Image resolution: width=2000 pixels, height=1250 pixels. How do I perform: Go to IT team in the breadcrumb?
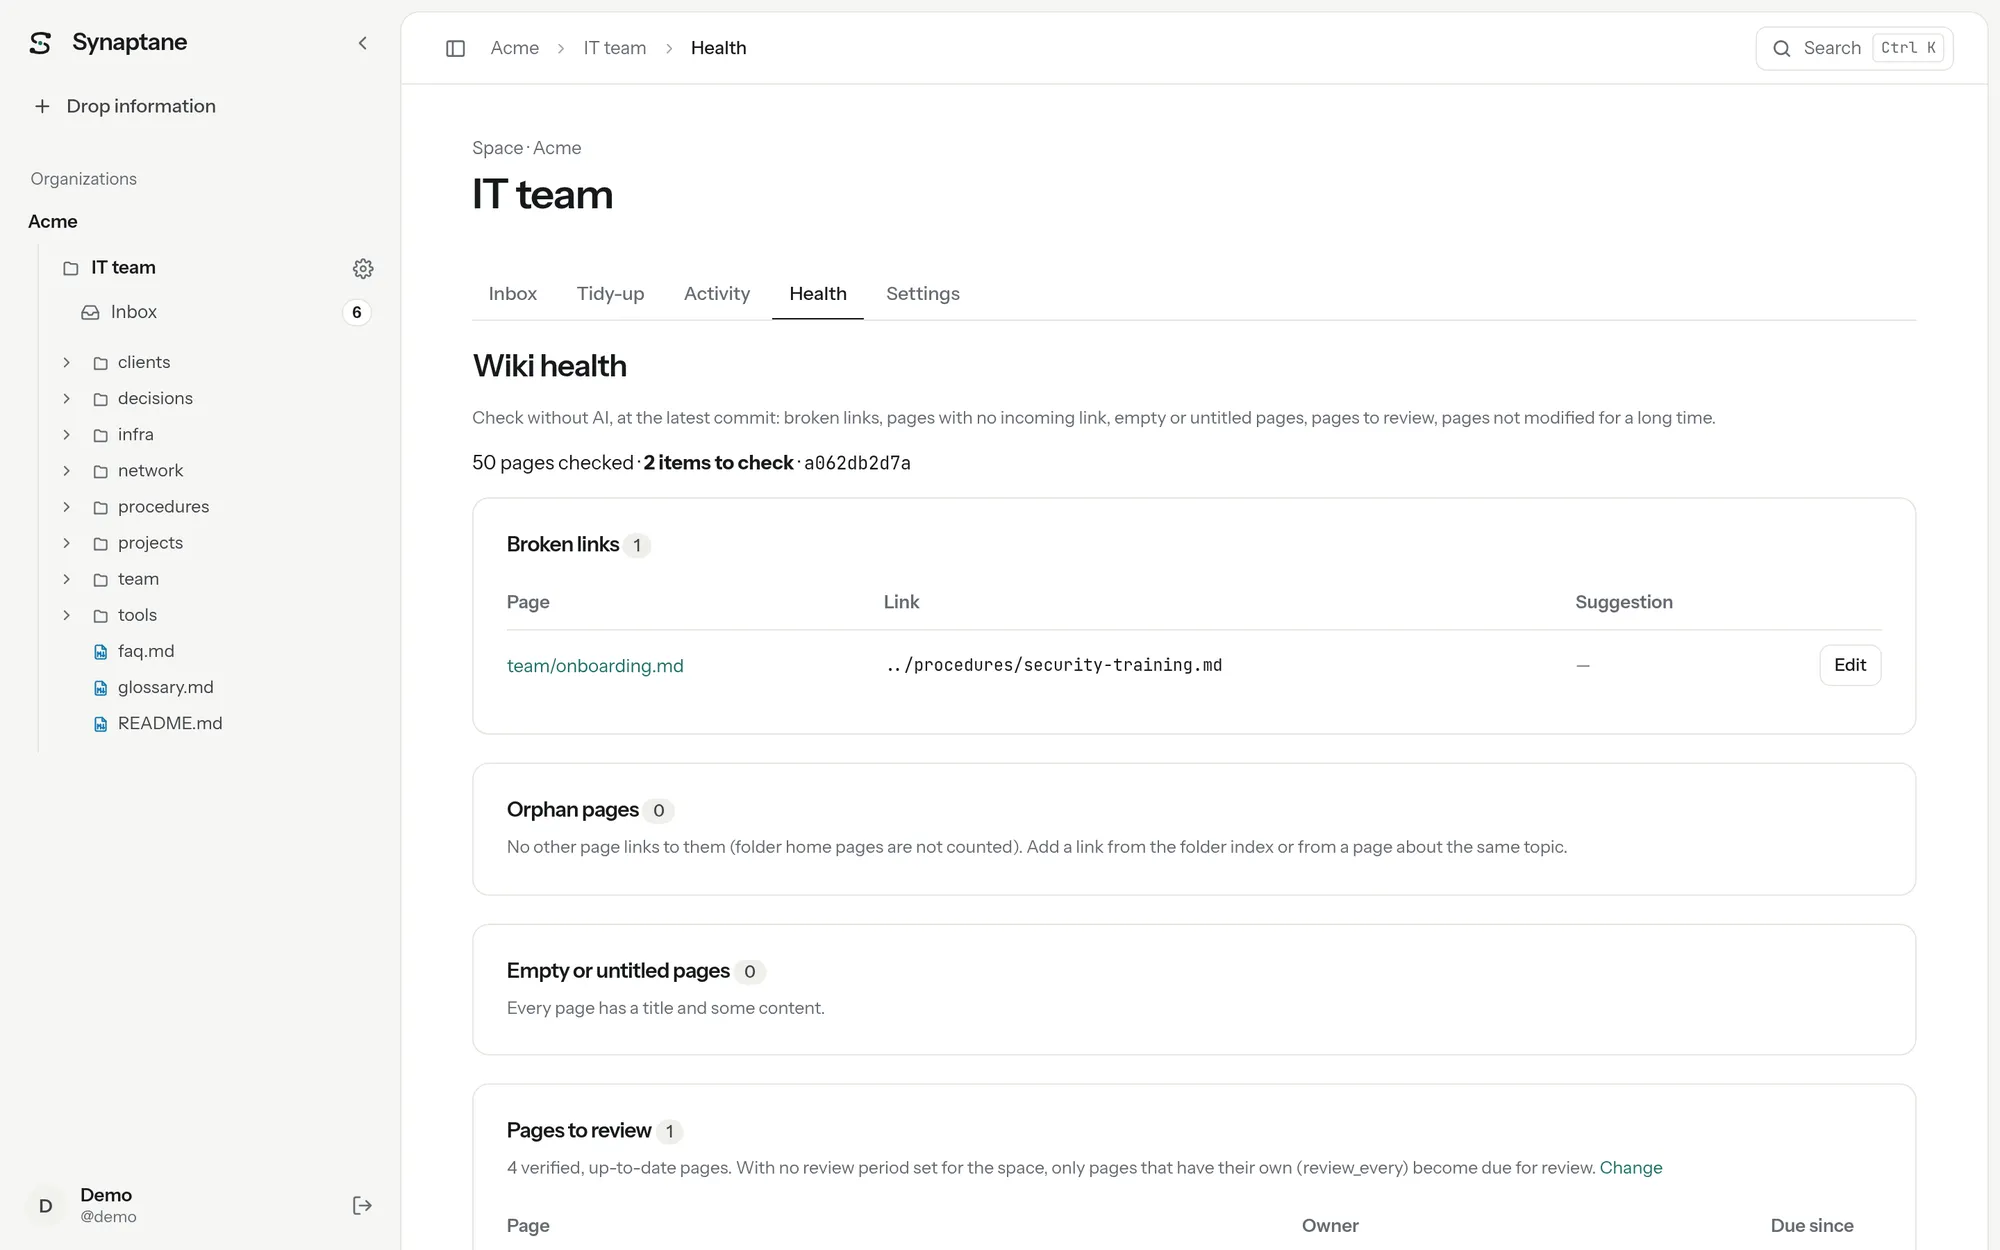615,48
